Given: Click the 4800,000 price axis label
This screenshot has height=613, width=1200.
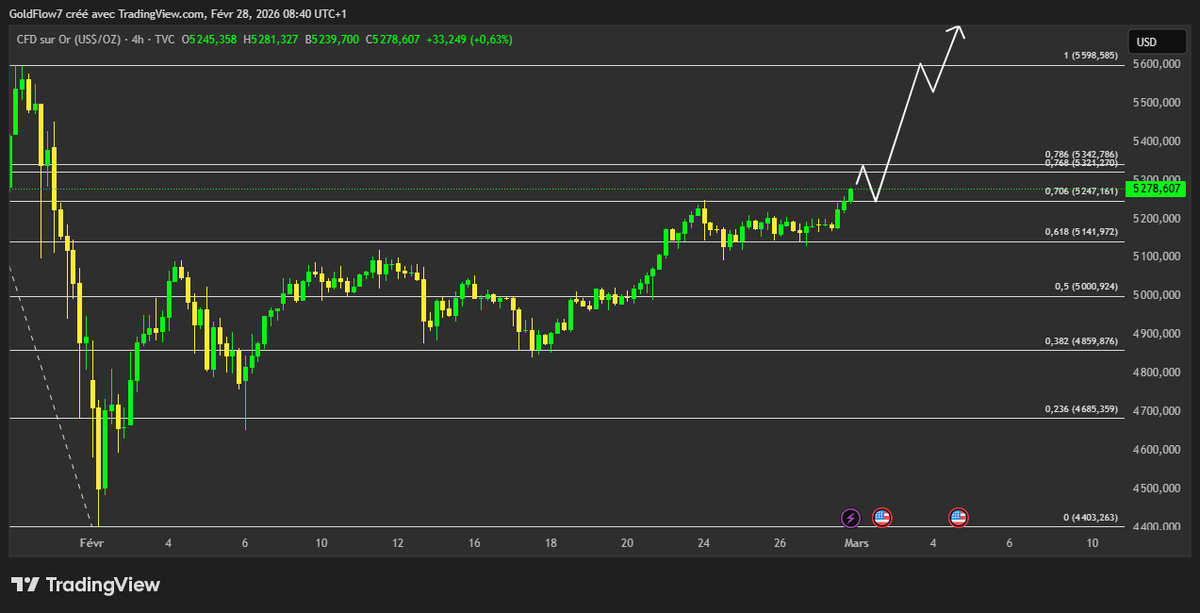Looking at the screenshot, I should click(x=1155, y=373).
